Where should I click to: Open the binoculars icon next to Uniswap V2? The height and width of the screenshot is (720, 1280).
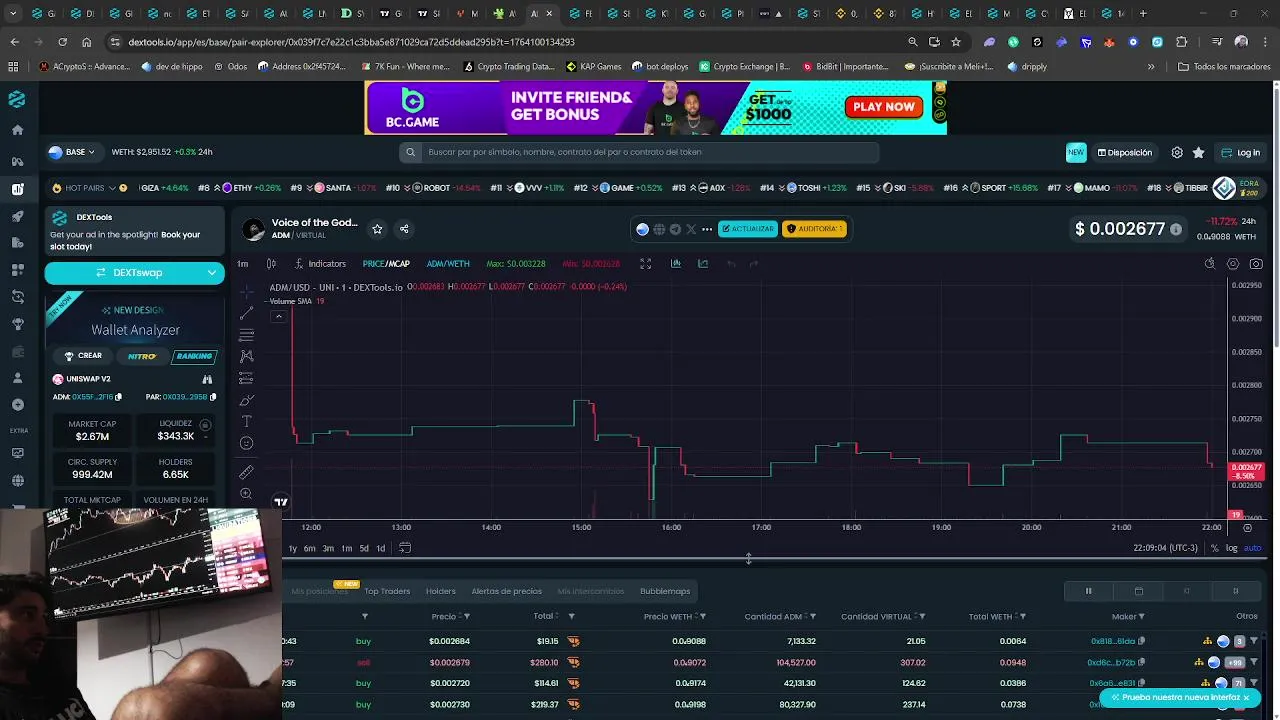click(x=207, y=379)
